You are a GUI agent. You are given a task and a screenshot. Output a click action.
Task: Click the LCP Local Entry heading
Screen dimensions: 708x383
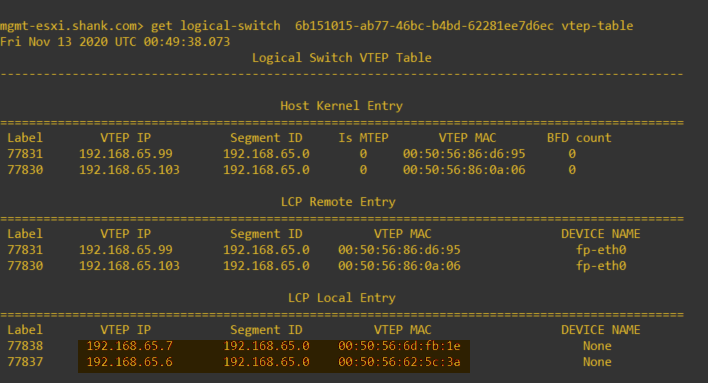[341, 298]
